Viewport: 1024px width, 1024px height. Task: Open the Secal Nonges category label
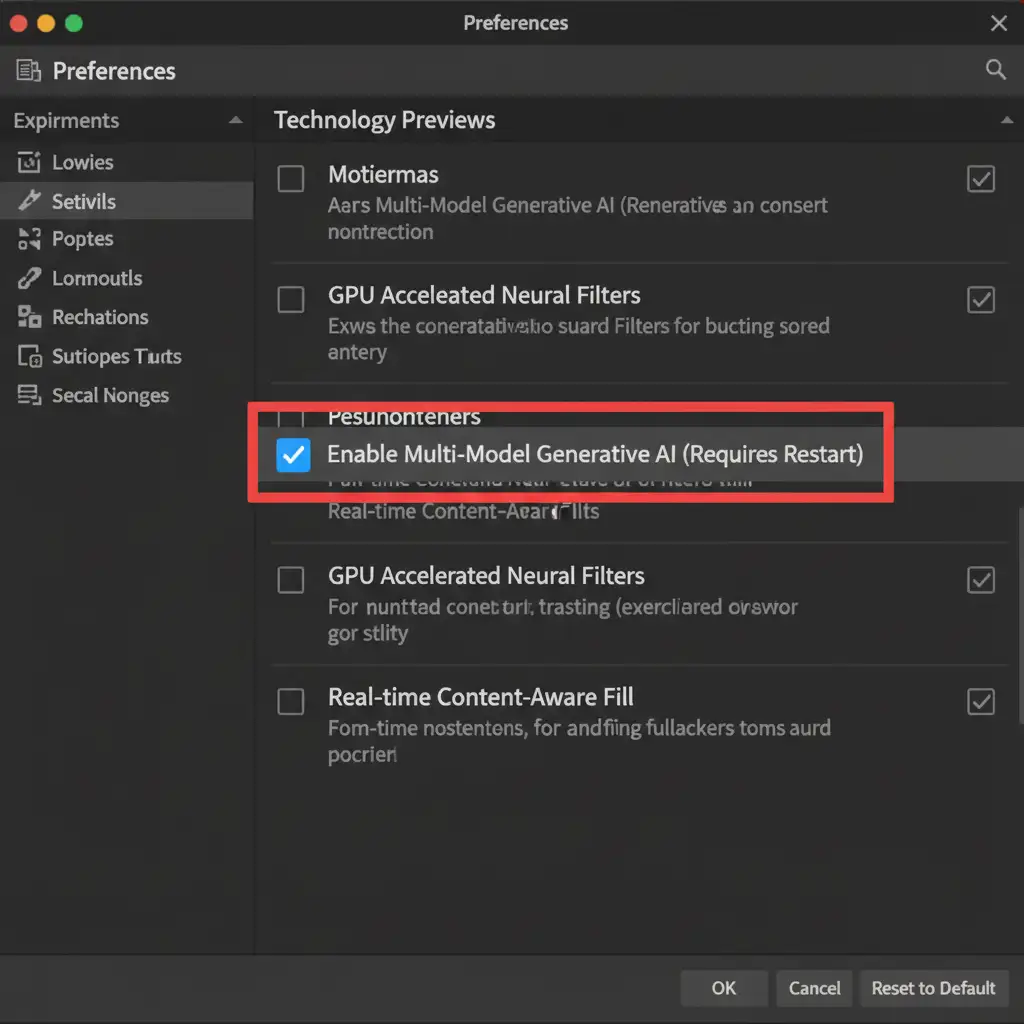point(110,395)
